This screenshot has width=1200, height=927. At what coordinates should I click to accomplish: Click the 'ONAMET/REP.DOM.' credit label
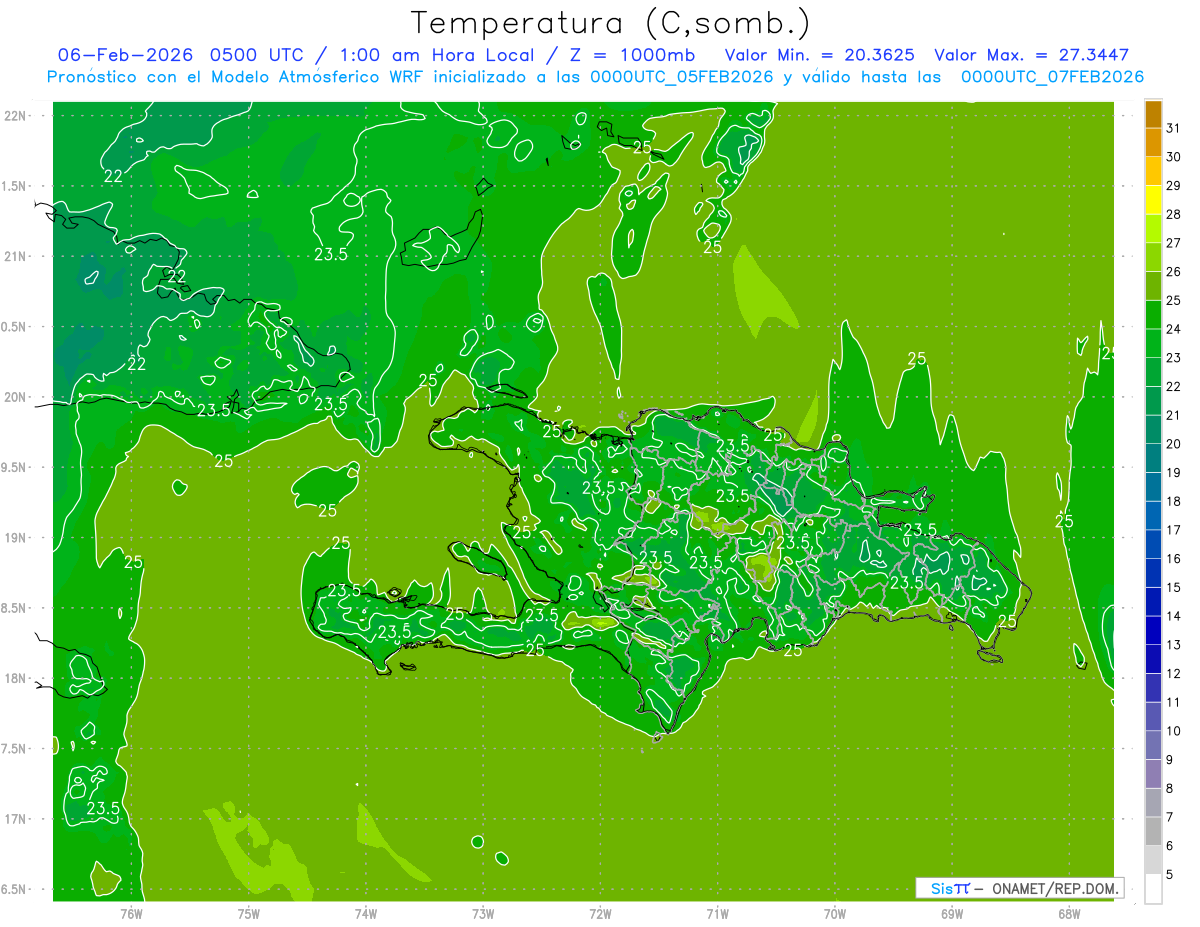tap(1055, 888)
